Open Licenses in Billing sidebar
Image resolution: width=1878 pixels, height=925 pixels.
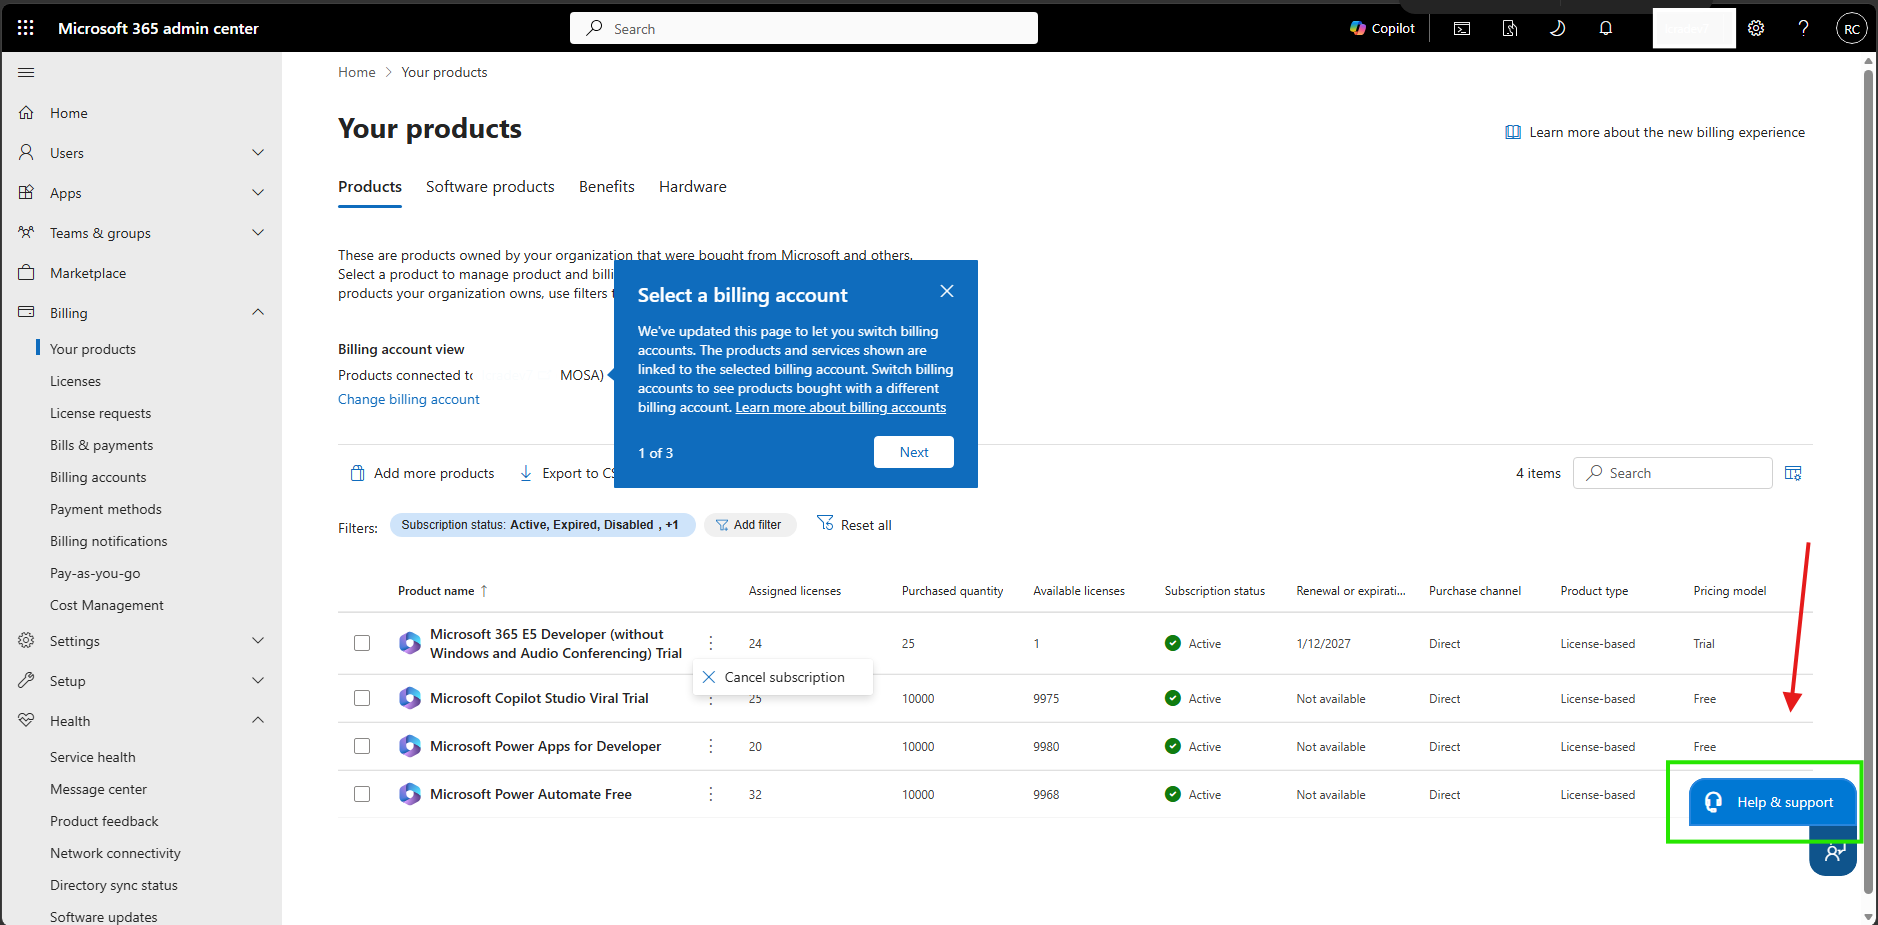76,381
